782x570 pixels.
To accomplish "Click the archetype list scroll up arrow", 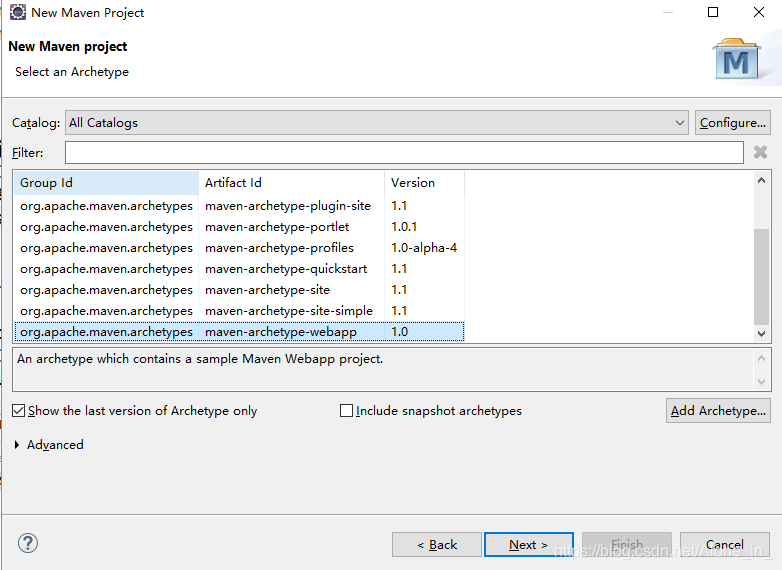I will (761, 181).
